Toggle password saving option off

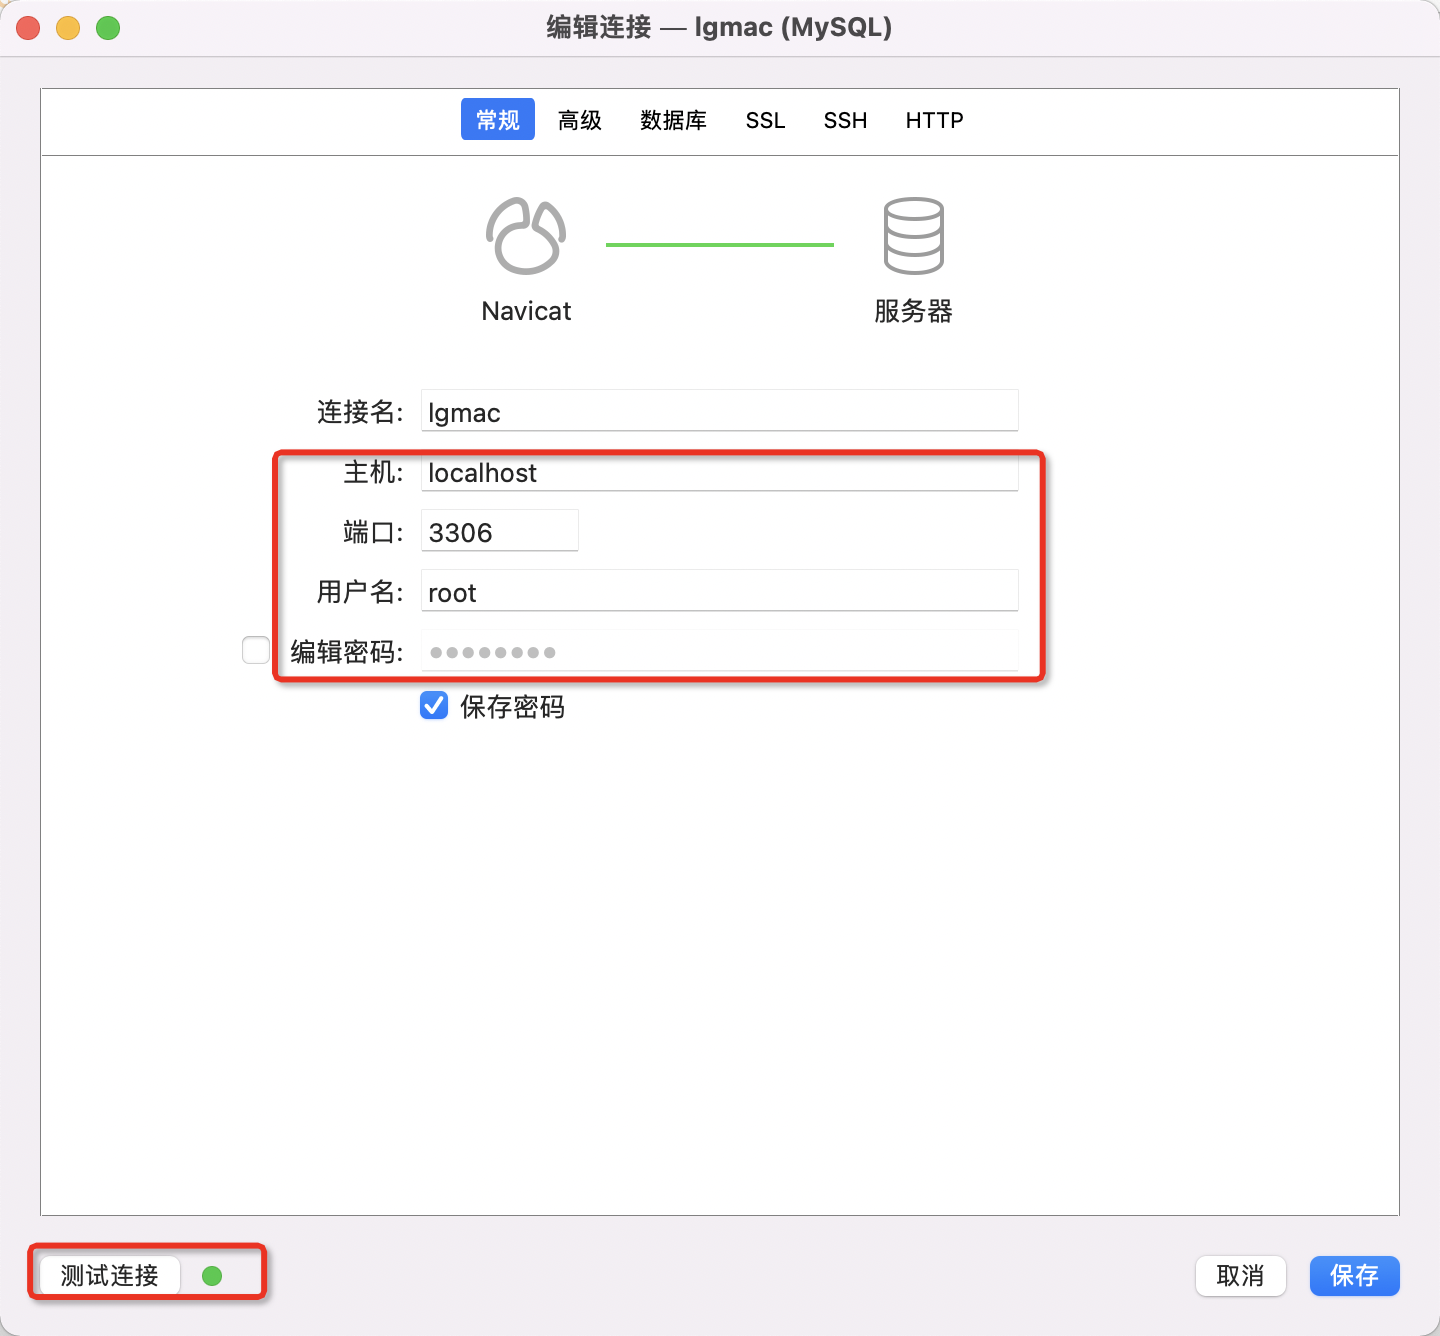[x=433, y=705]
